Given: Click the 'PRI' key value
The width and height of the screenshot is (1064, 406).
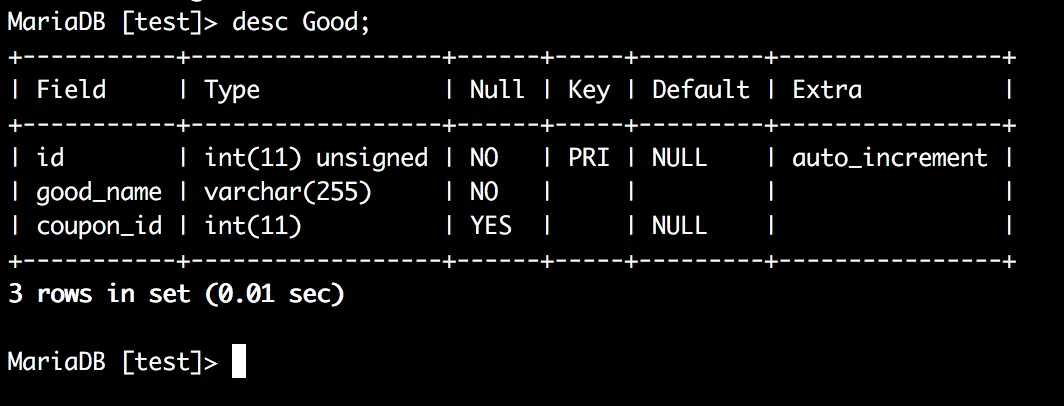Looking at the screenshot, I should (x=589, y=158).
